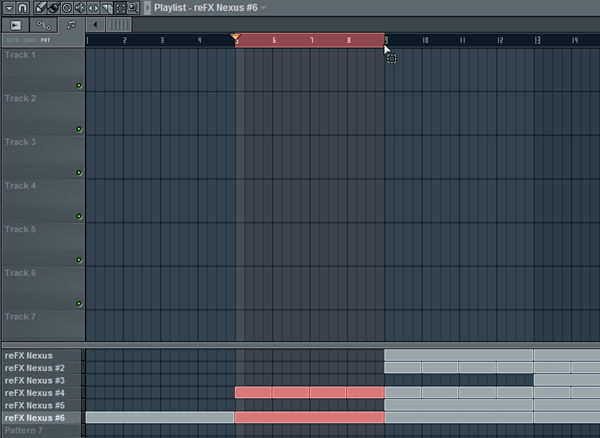Image resolution: width=600 pixels, height=438 pixels.
Task: Select the Paint brush tool
Action: tap(54, 7)
